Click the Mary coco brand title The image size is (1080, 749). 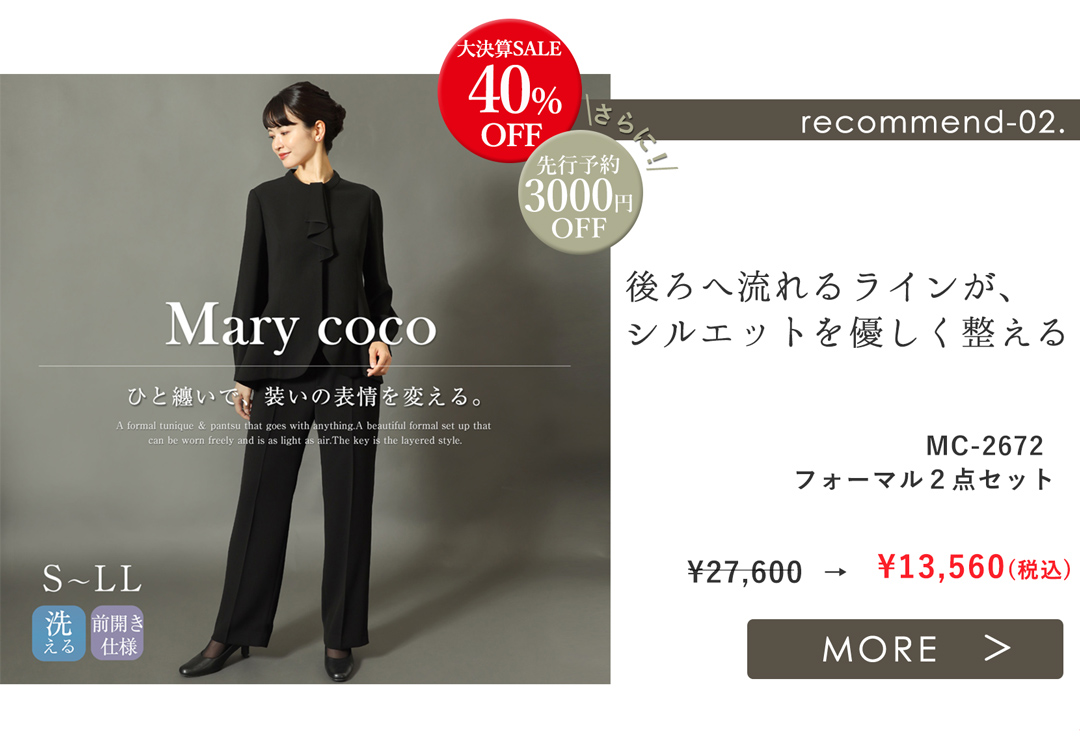(x=301, y=325)
